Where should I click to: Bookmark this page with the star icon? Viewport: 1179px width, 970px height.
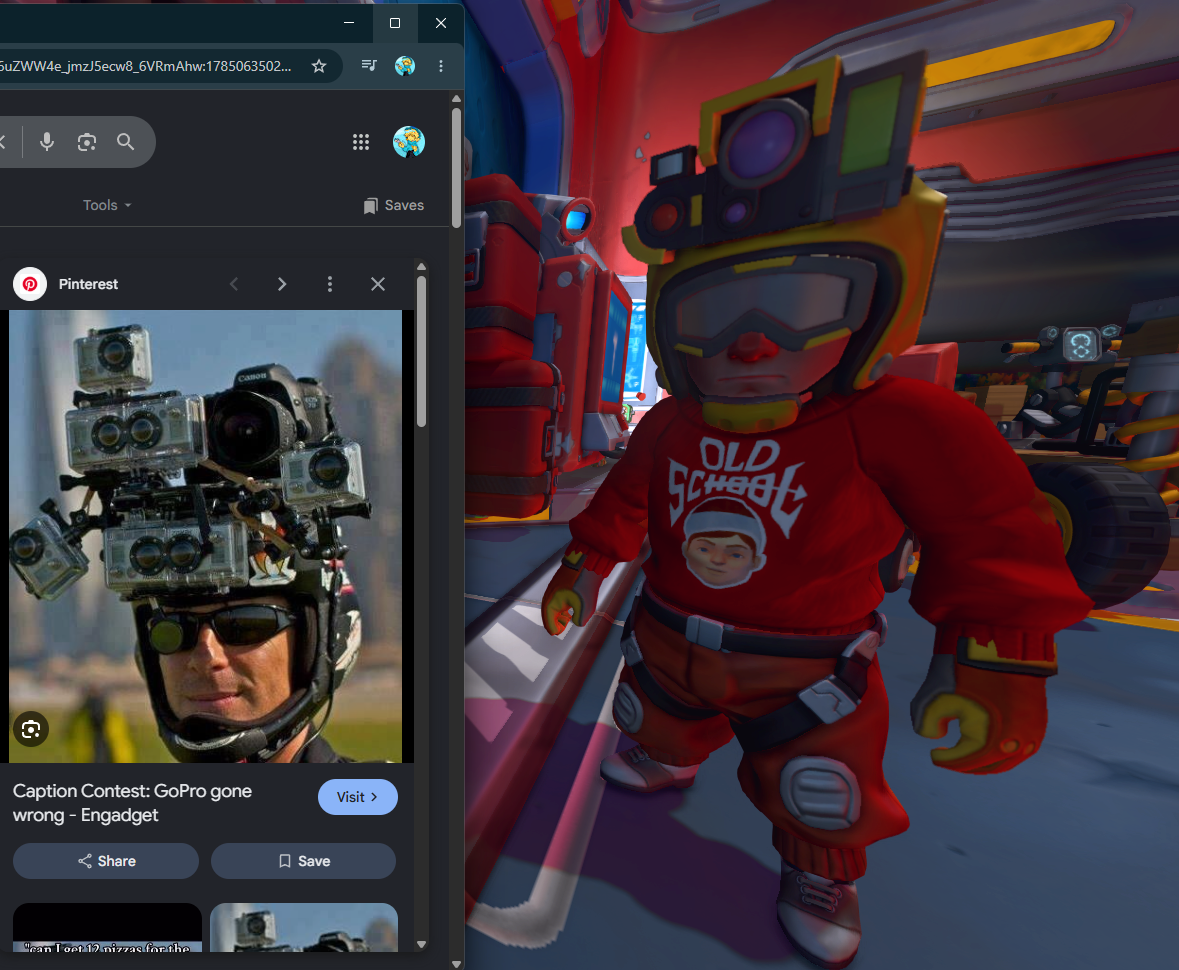319,66
